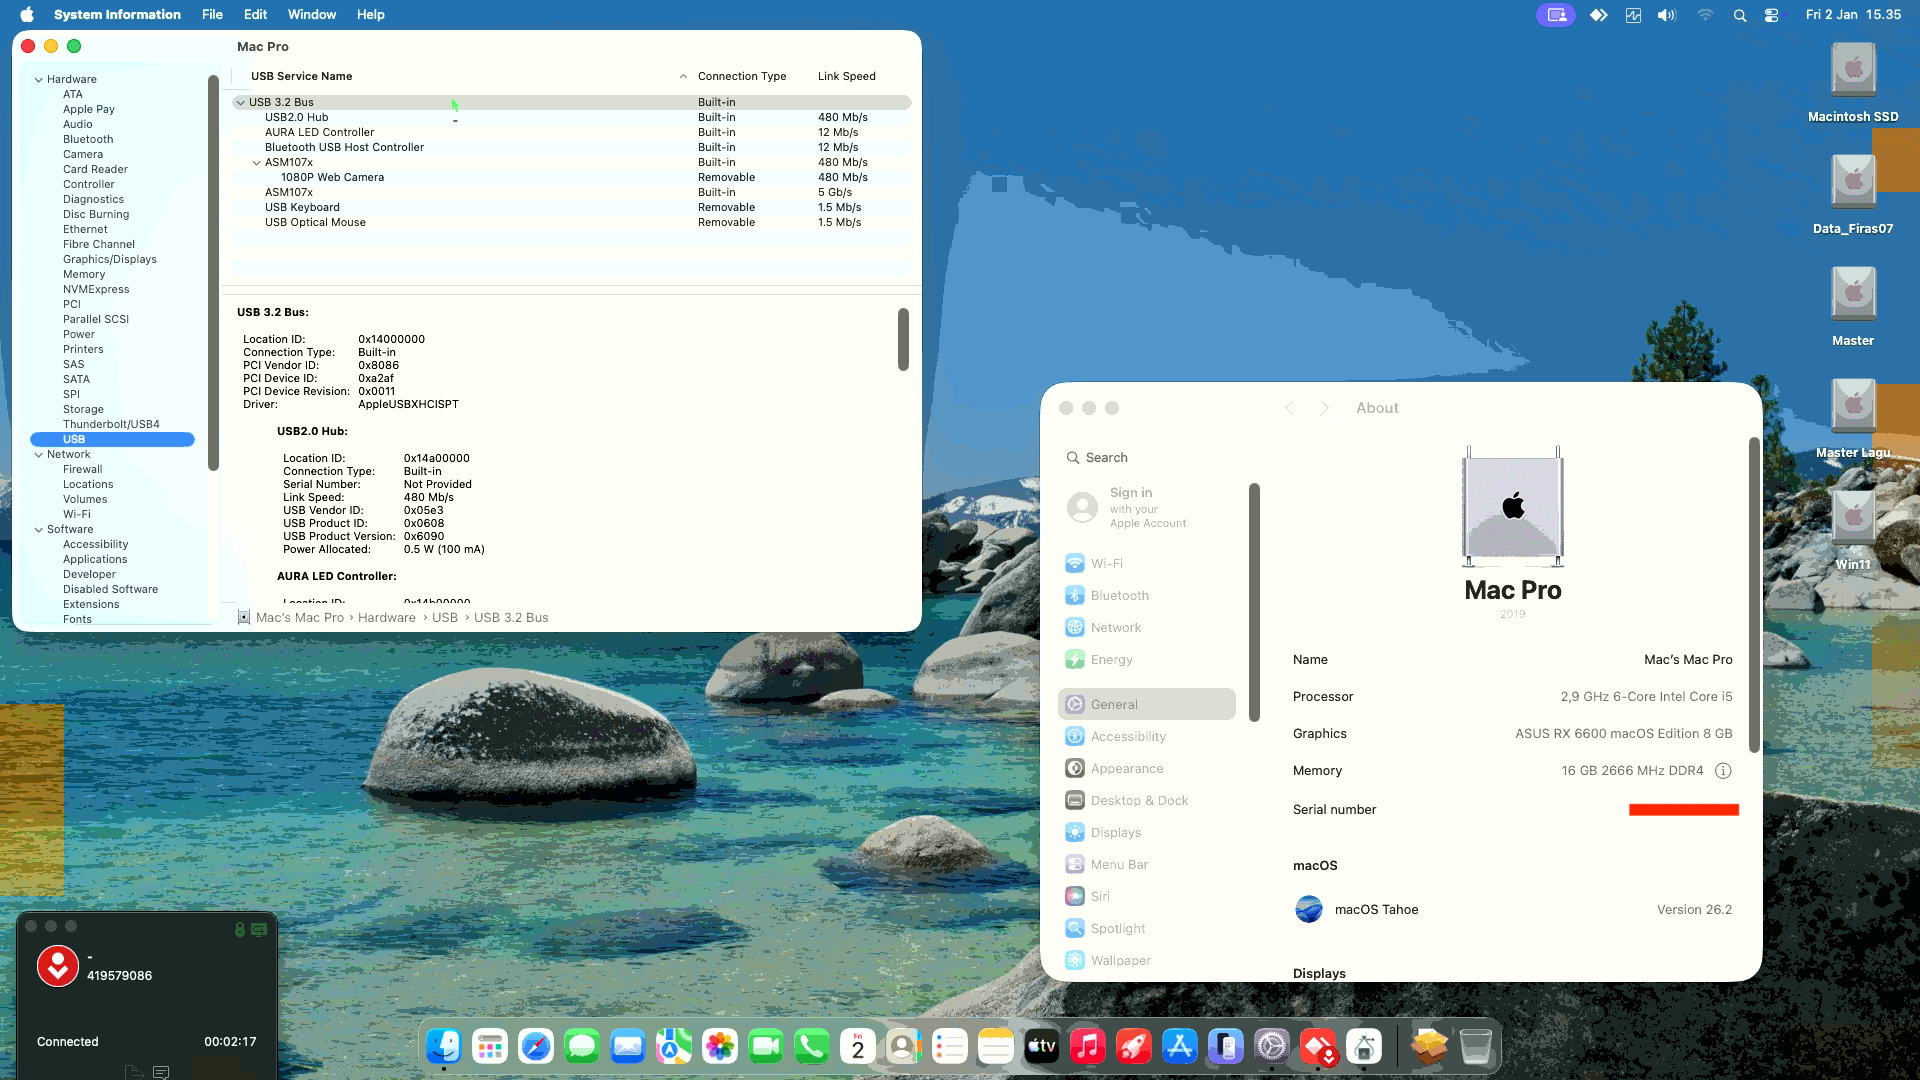Click the System Settings About pane scrollbar
1920x1080 pixels.
1753,595
